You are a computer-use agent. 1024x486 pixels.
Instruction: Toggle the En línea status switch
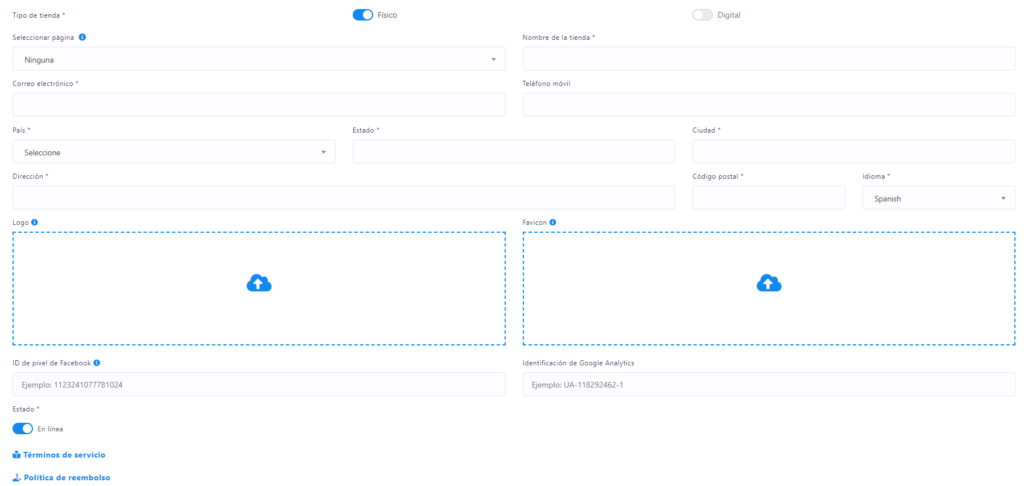coord(23,429)
